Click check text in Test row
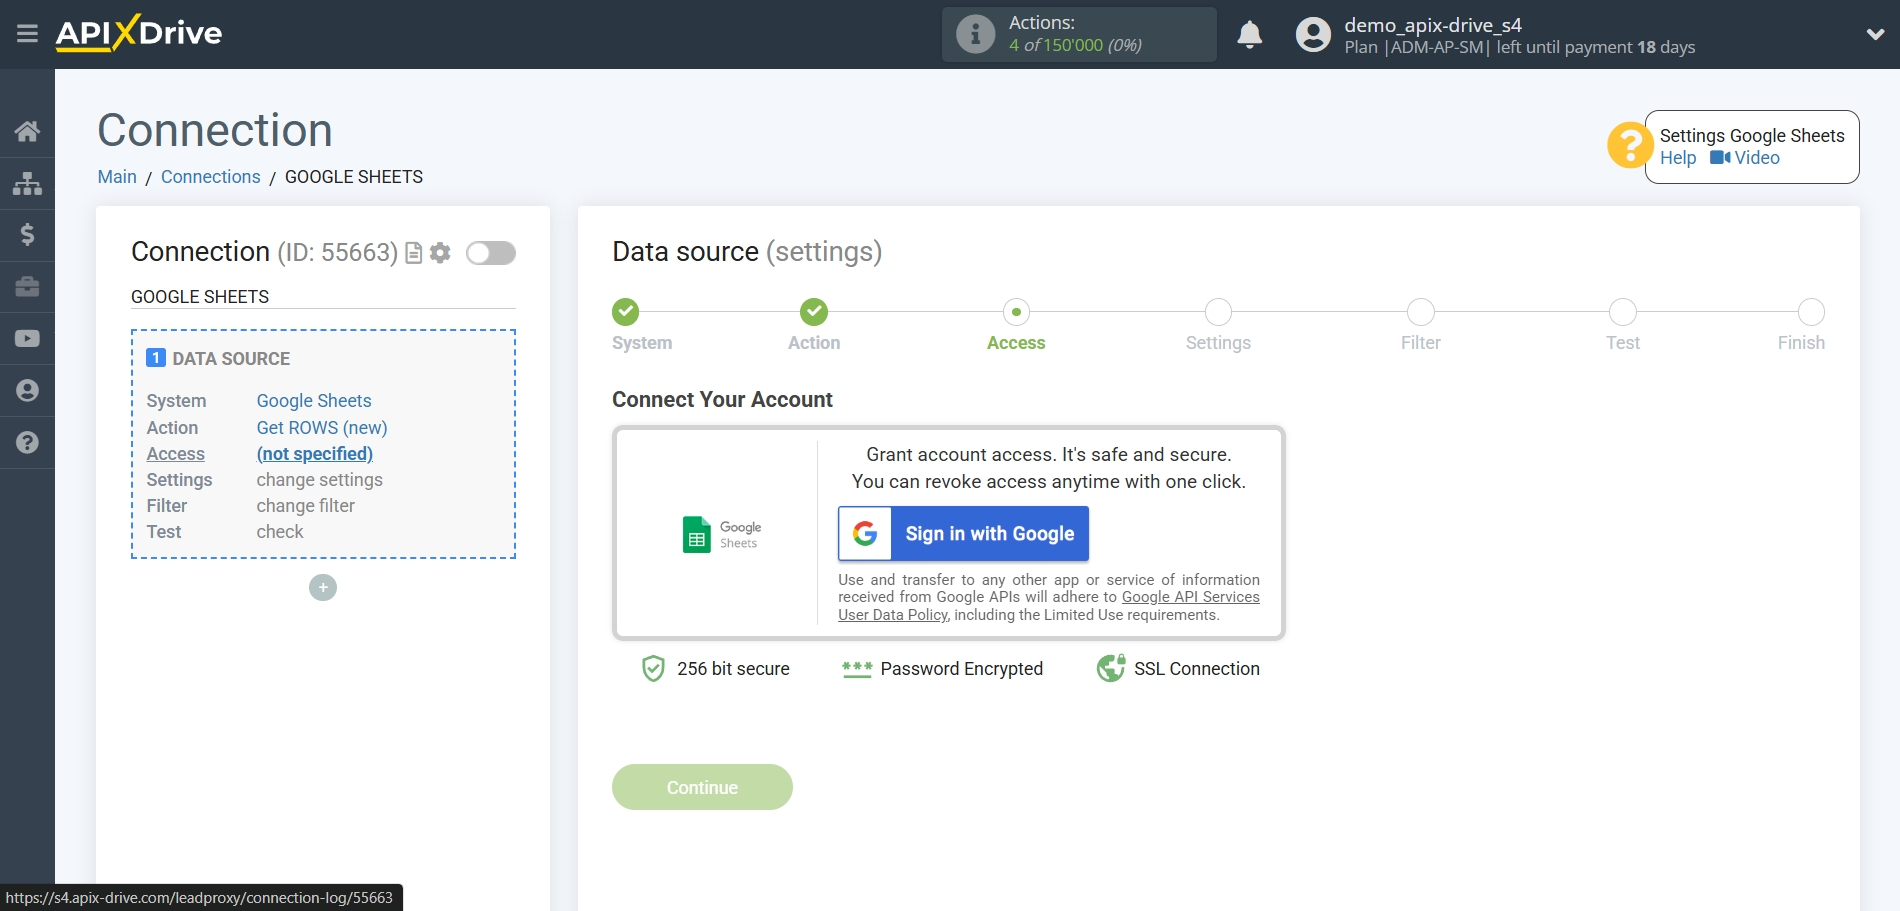The height and width of the screenshot is (911, 1900). pos(280,532)
